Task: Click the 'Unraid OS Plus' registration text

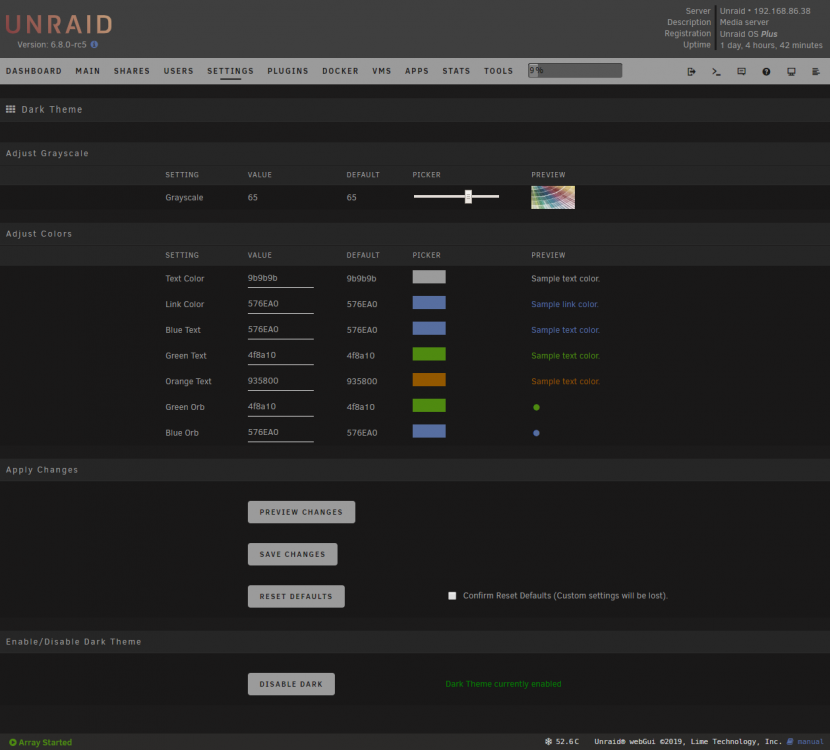Action: point(748,34)
